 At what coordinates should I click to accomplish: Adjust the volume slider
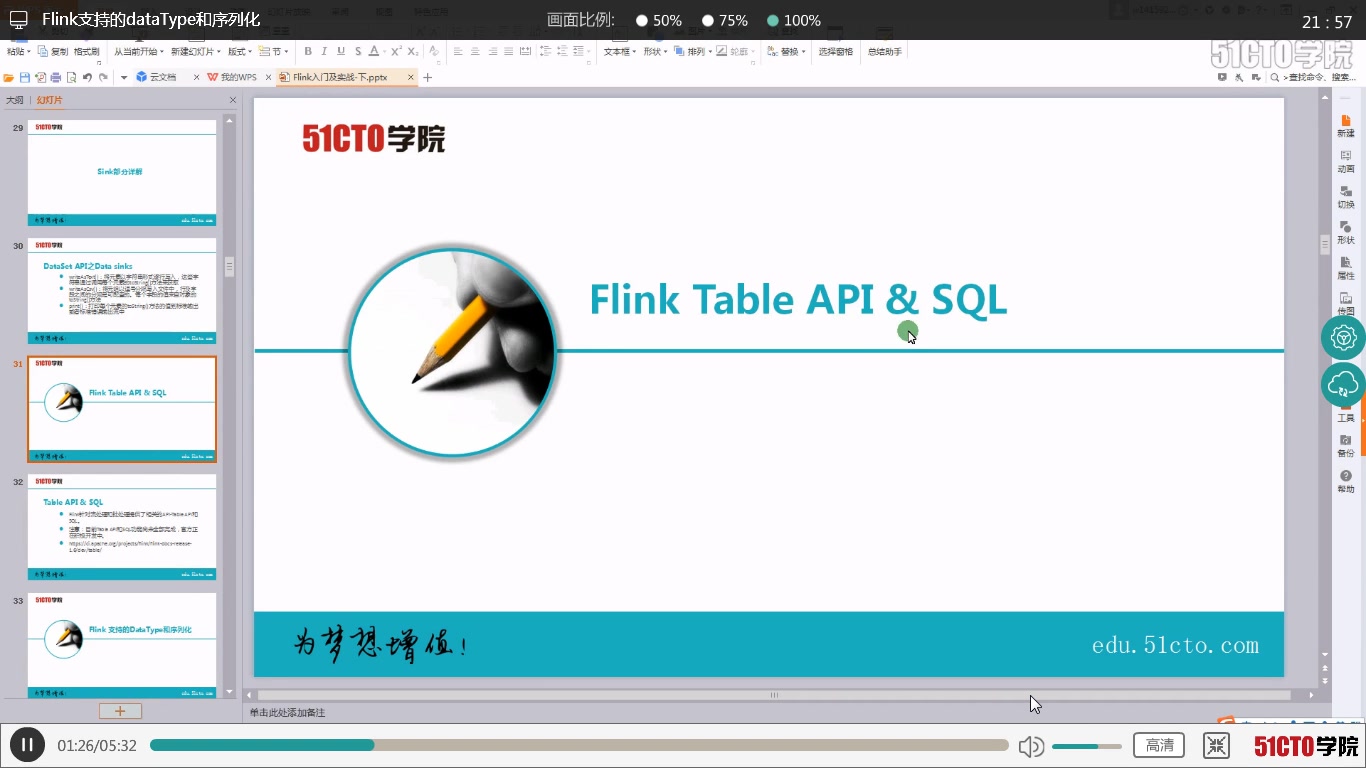[x=1087, y=746]
